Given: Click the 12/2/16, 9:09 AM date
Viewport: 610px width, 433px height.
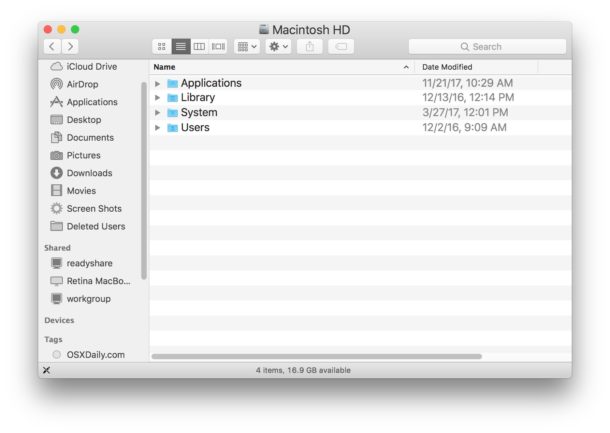Looking at the screenshot, I should pos(465,128).
